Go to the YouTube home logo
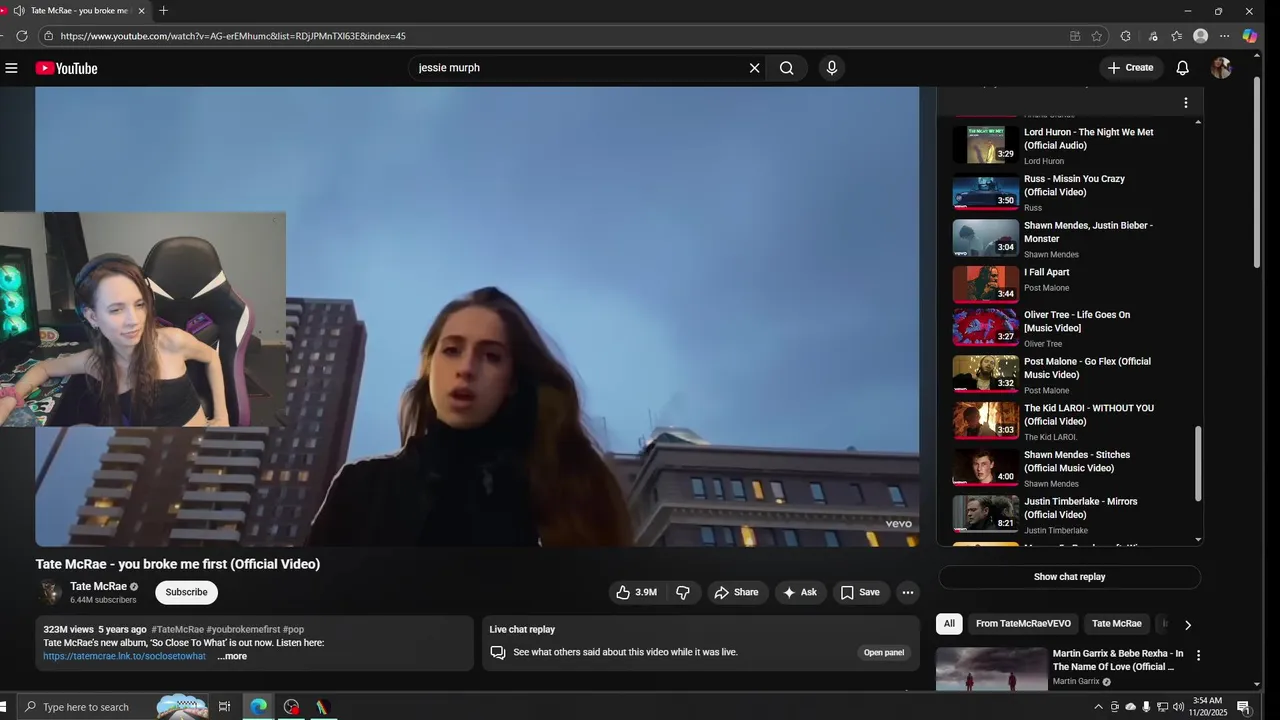Image resolution: width=1280 pixels, height=720 pixels. click(x=66, y=68)
